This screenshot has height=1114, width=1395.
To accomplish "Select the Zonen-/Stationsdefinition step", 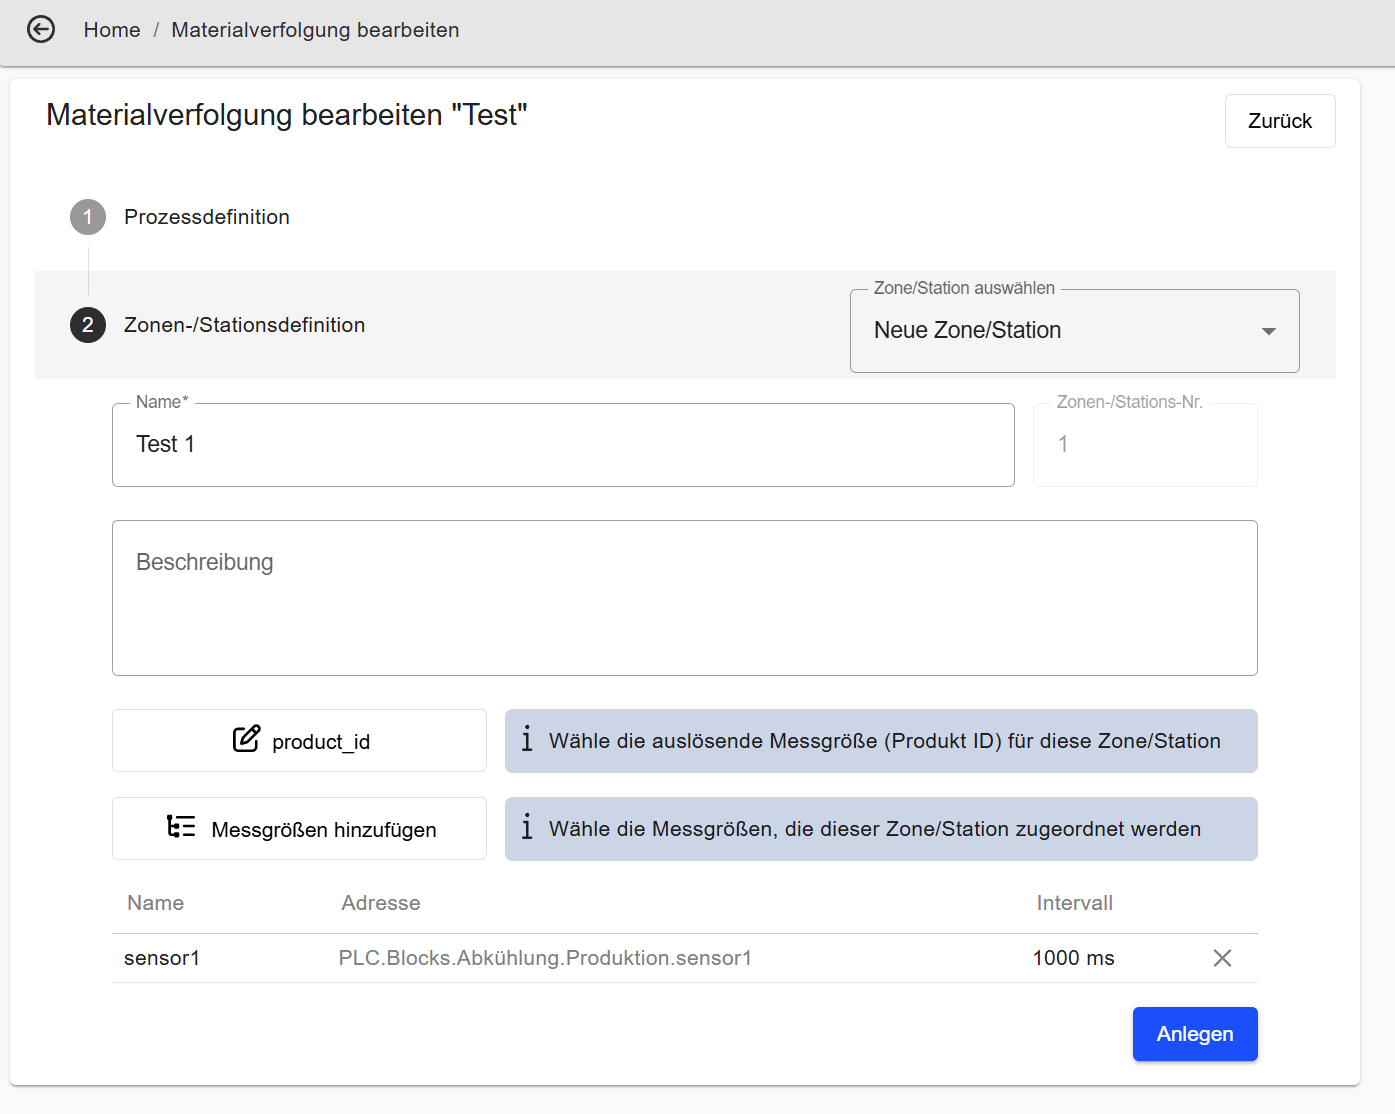I will (x=244, y=325).
